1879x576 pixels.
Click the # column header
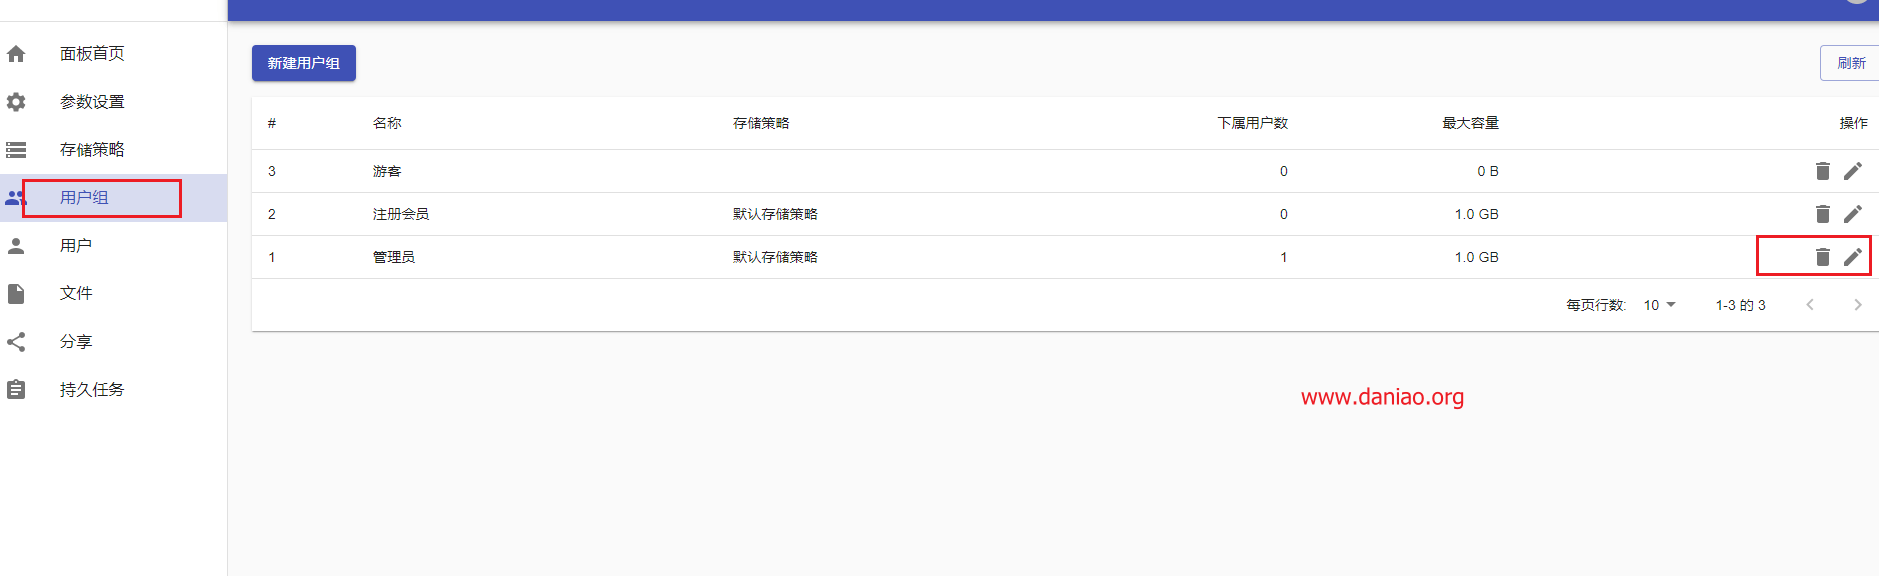[272, 123]
